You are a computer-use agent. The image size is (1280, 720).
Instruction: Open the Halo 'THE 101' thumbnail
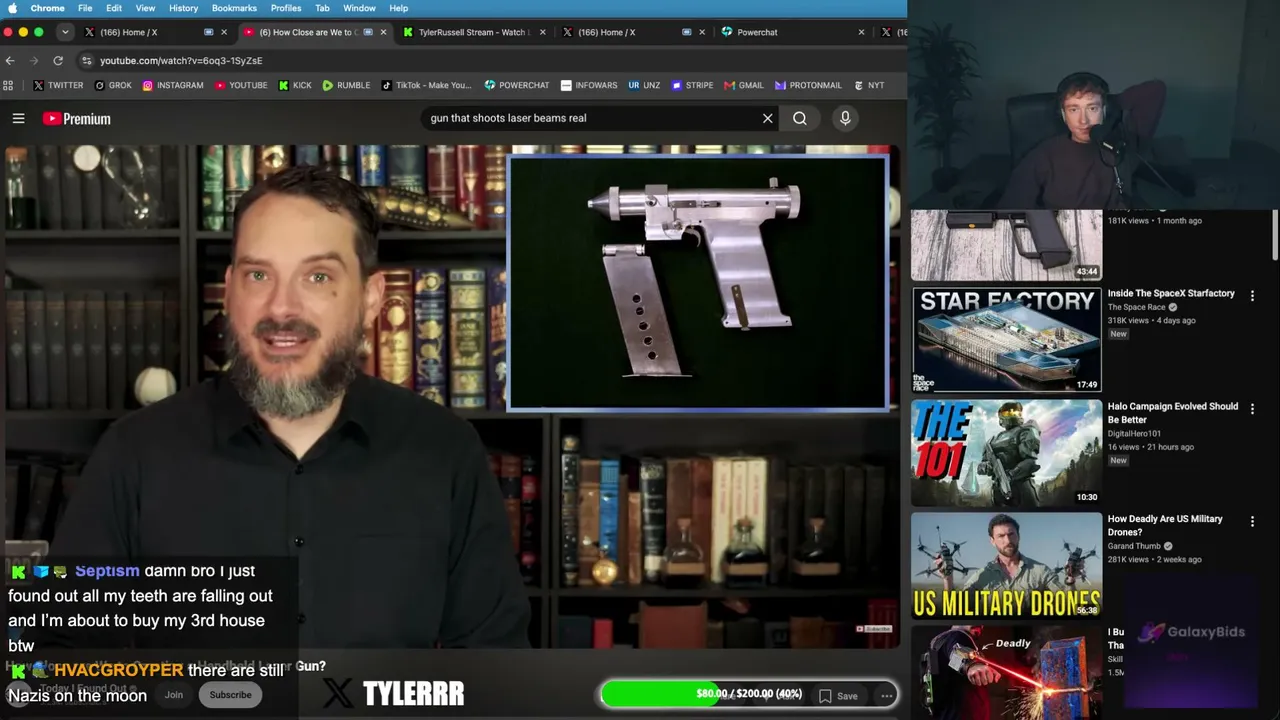(x=1006, y=453)
